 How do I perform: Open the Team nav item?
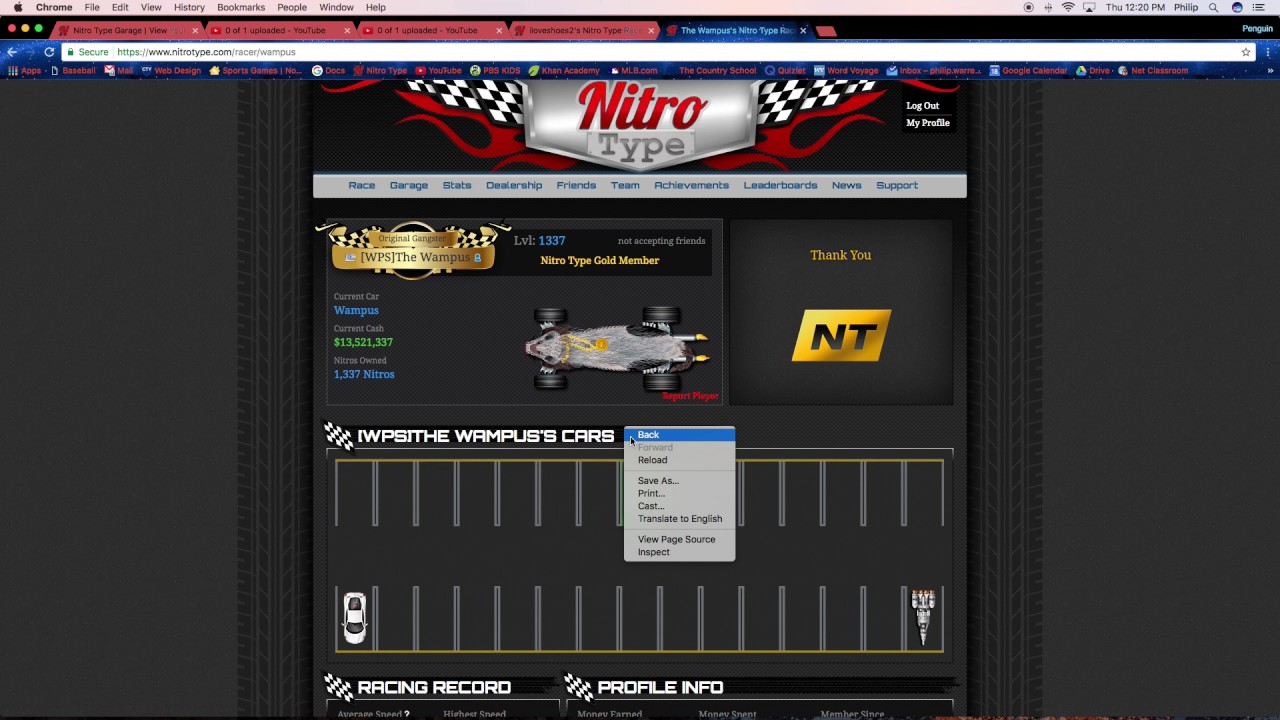pyautogui.click(x=625, y=185)
